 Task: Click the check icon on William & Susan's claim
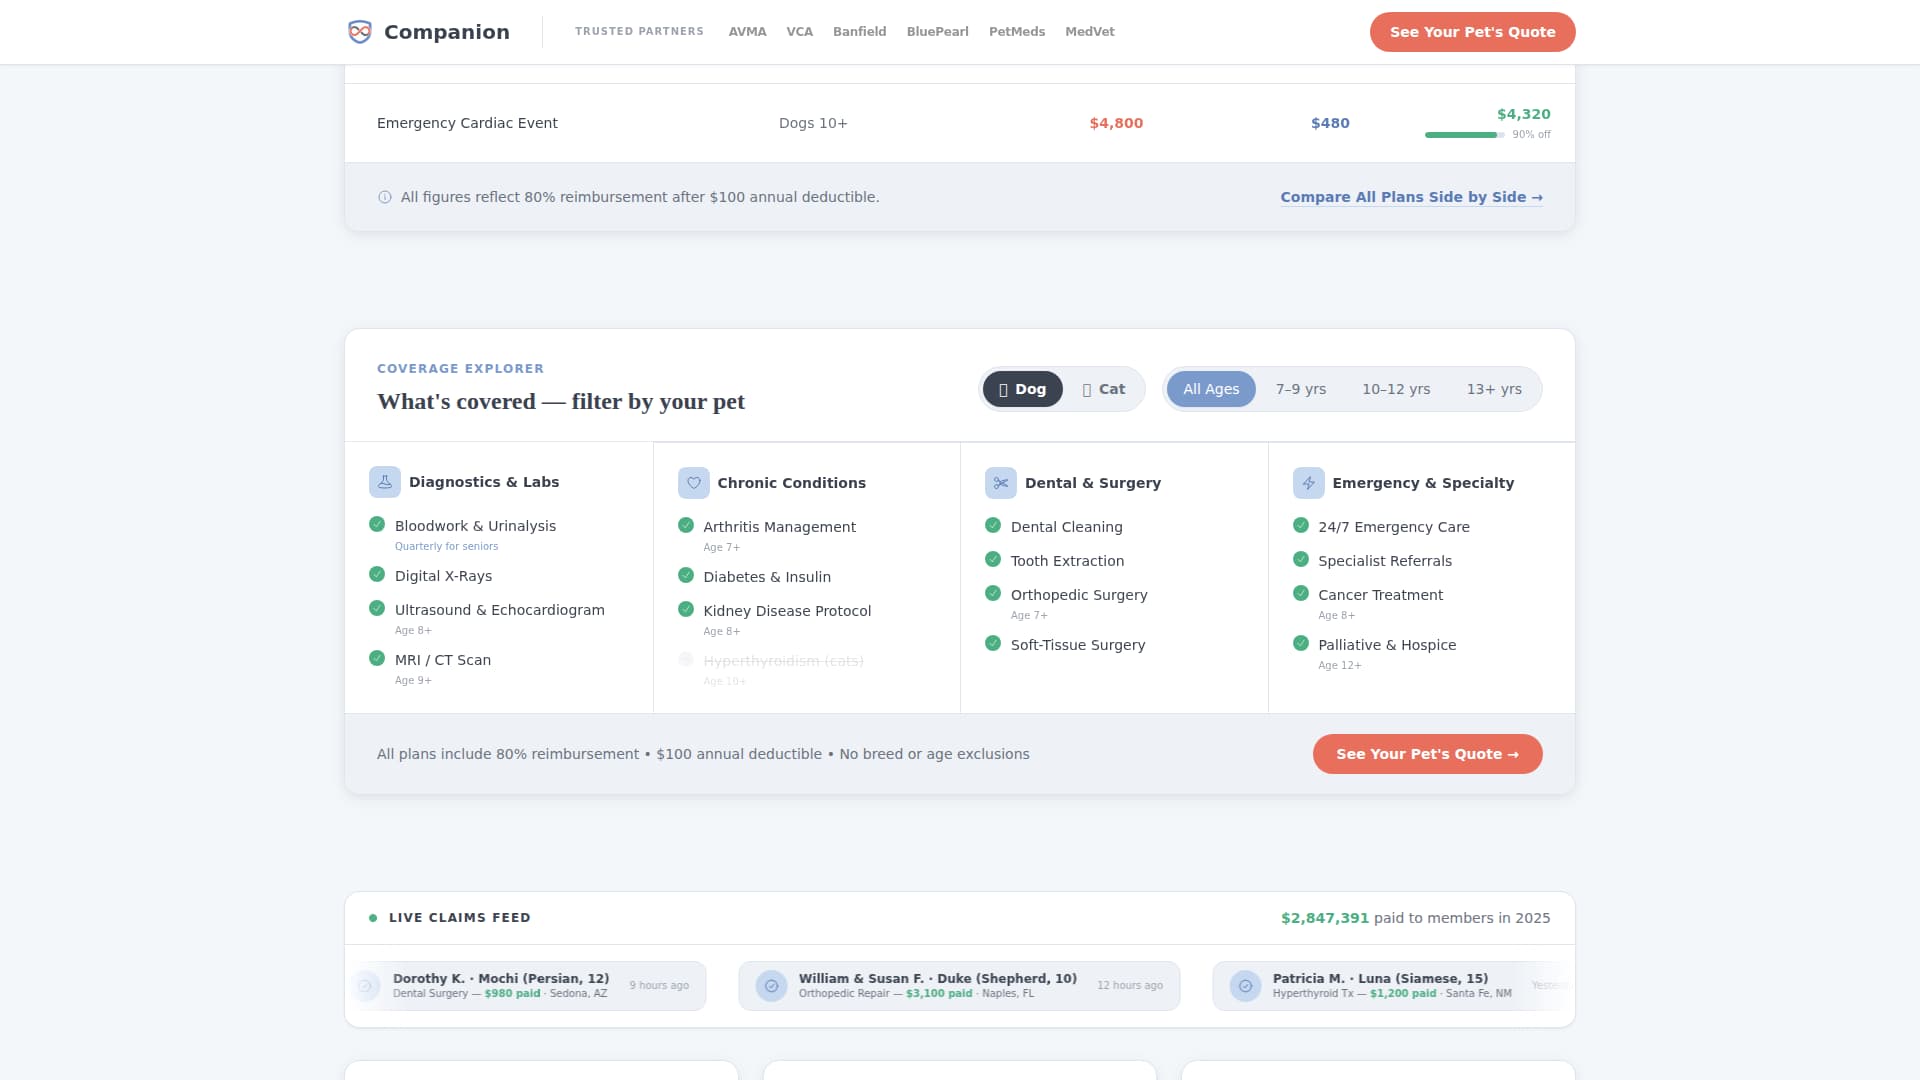[x=771, y=986]
